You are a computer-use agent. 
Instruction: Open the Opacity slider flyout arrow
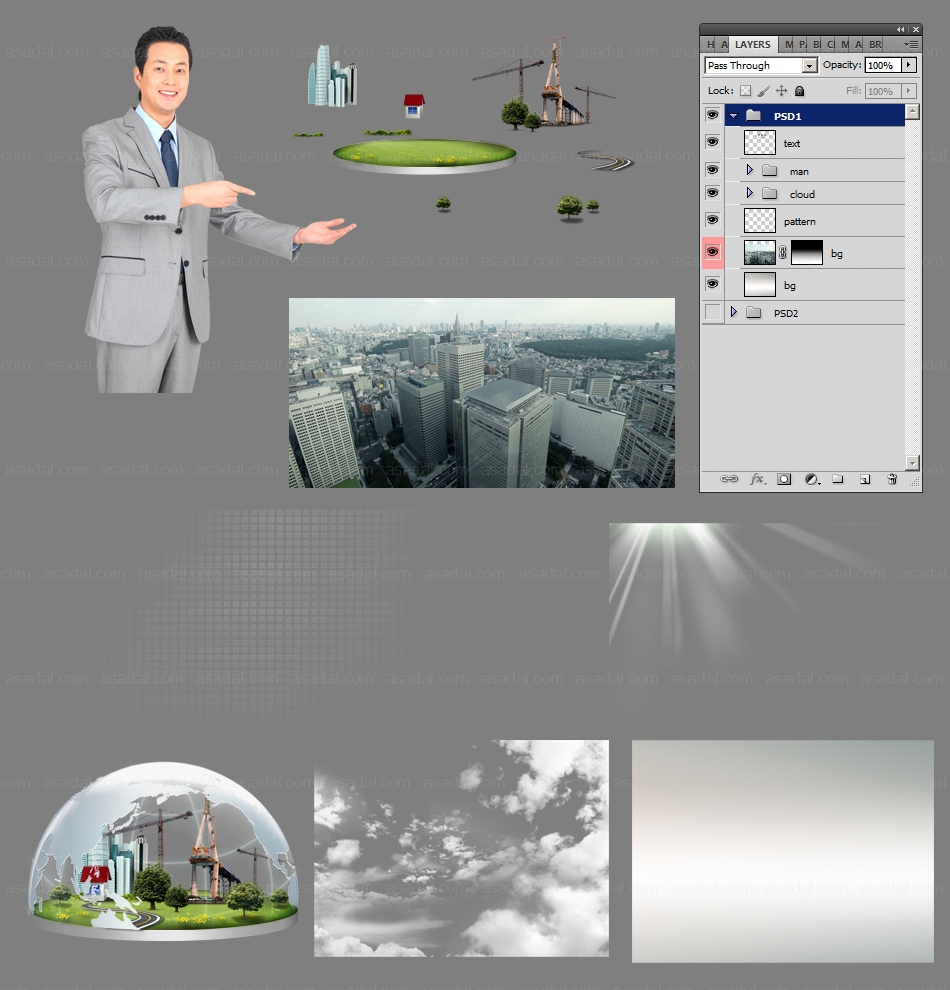pyautogui.click(x=908, y=66)
